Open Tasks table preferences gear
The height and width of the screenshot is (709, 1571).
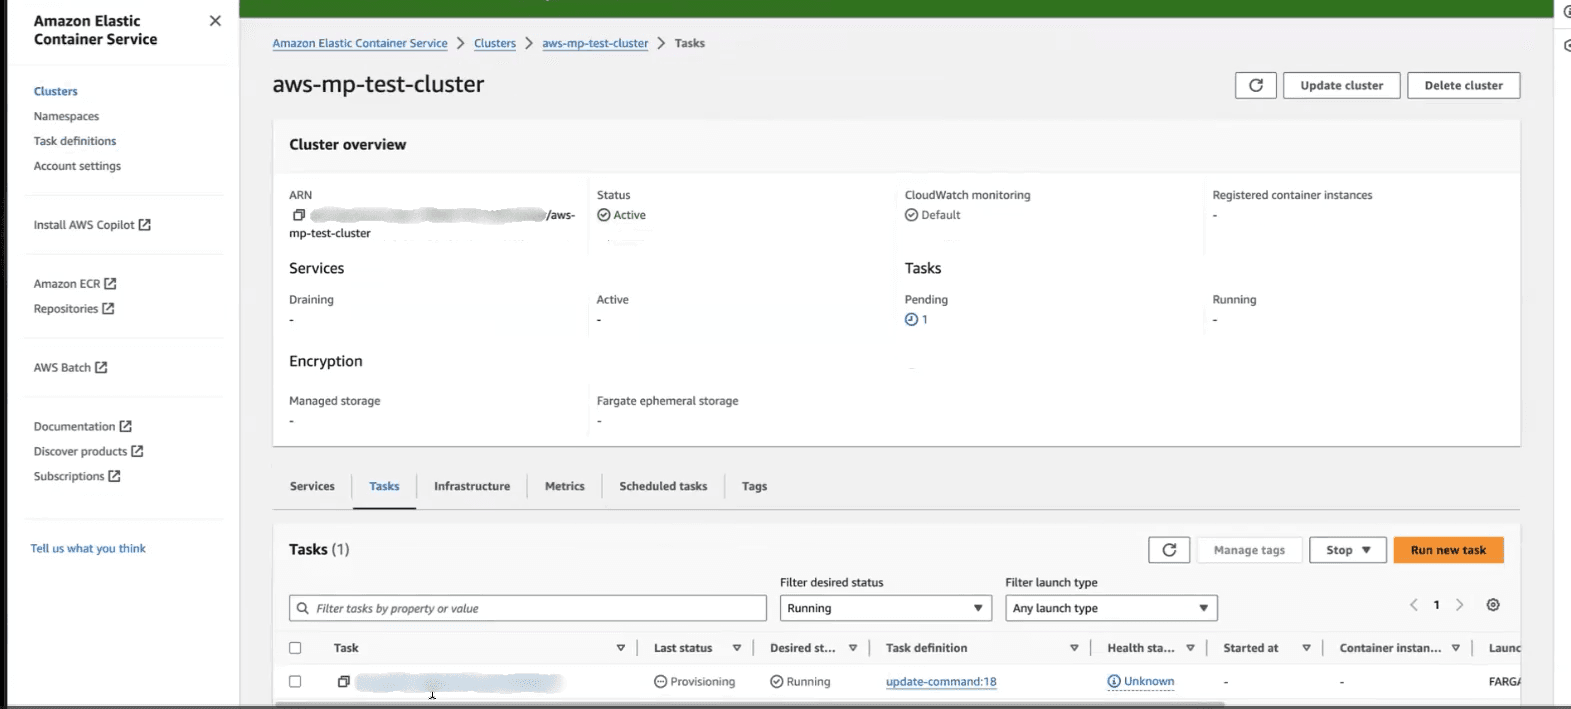click(x=1492, y=605)
